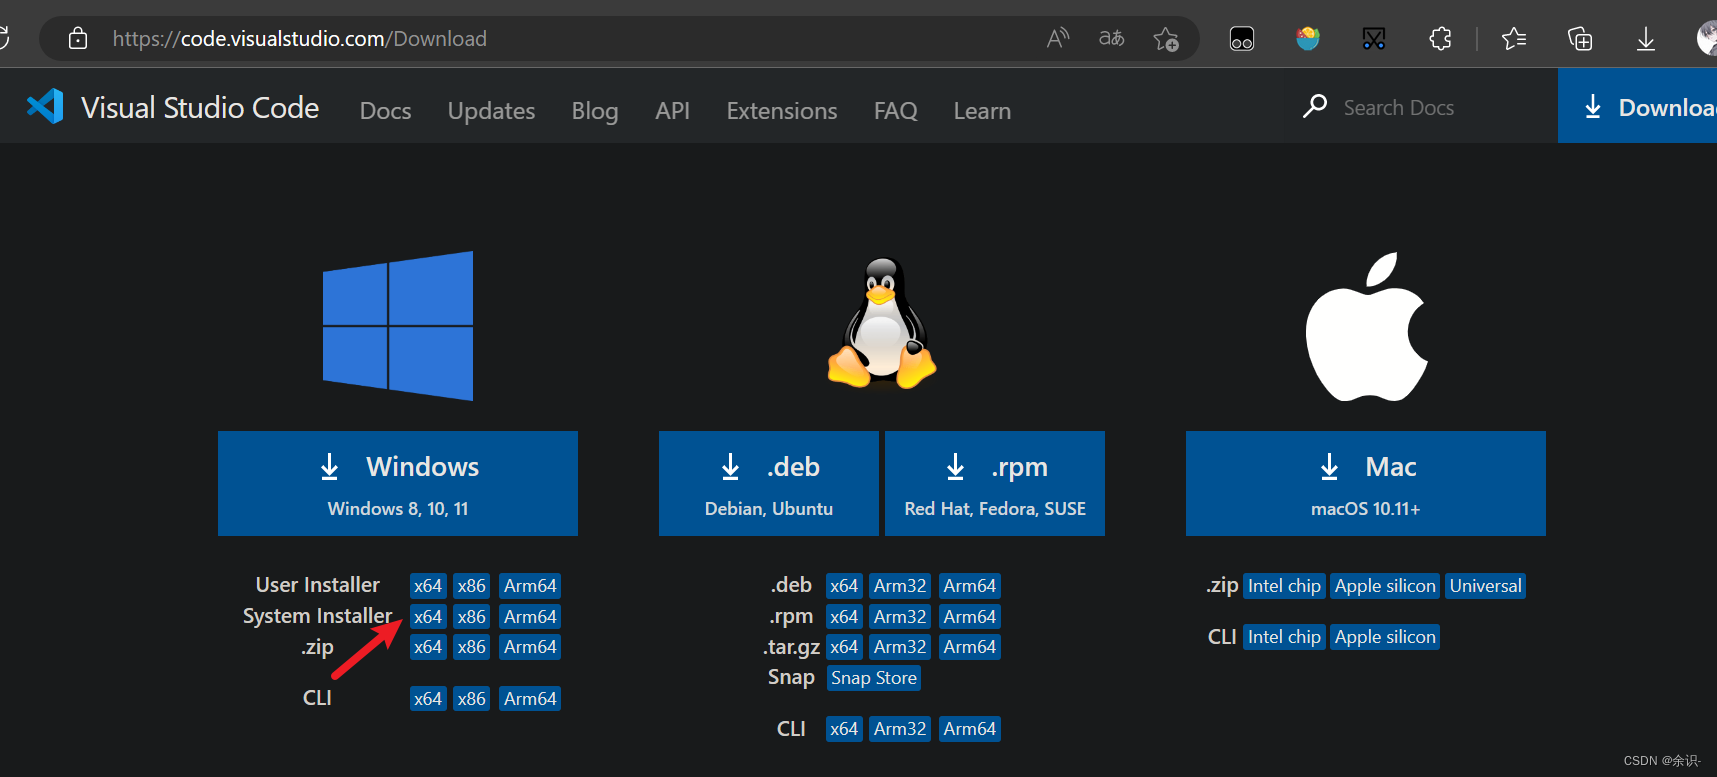Viewport: 1717px width, 777px height.
Task: Select Linux CLI Arm64 link
Action: pyautogui.click(x=970, y=729)
